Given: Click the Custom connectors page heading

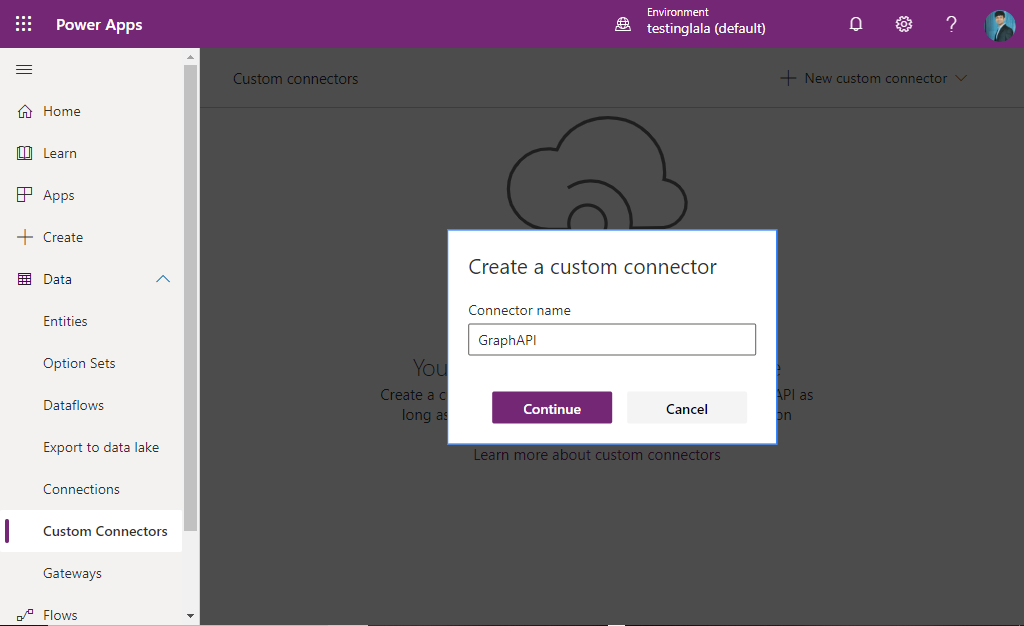Looking at the screenshot, I should click(295, 79).
